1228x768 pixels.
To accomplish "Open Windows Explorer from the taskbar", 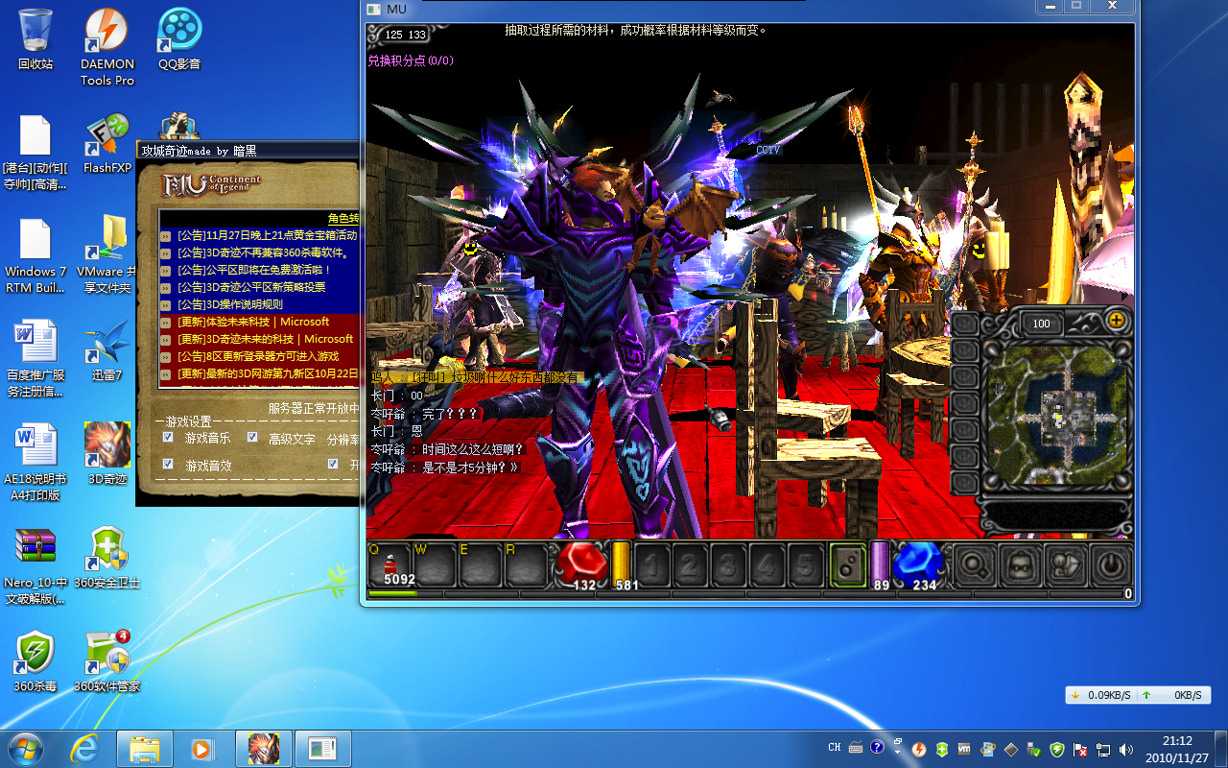I will click(145, 748).
